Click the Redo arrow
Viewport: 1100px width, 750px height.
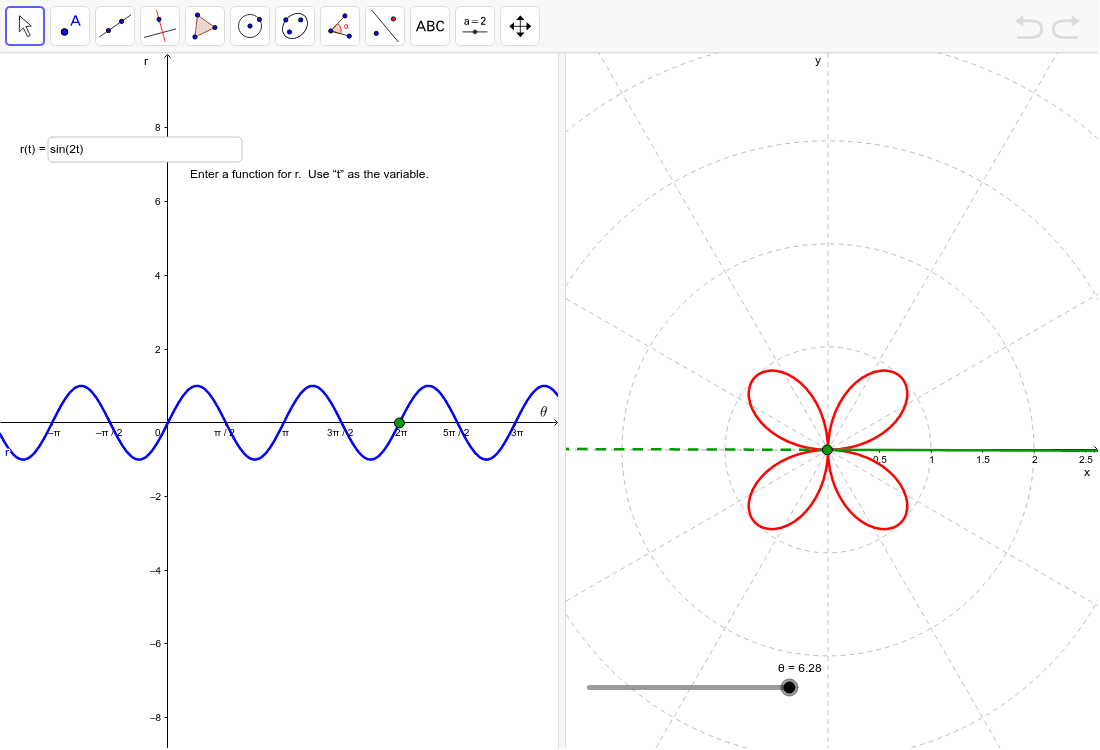[1065, 27]
